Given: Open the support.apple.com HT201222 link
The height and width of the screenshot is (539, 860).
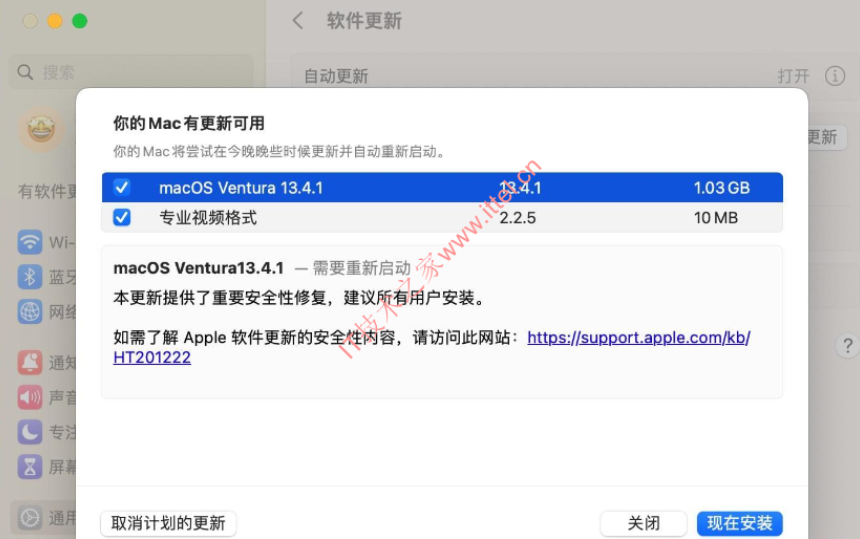Looking at the screenshot, I should pyautogui.click(x=432, y=347).
